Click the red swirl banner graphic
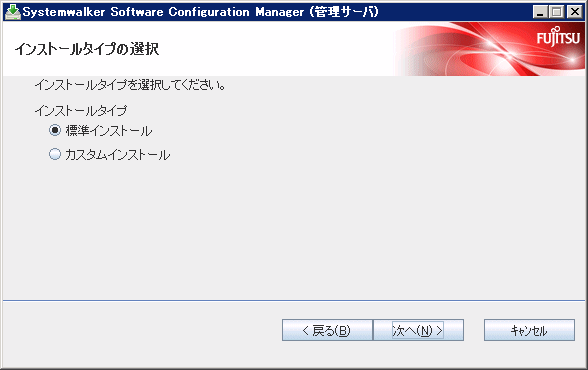The height and width of the screenshot is (370, 588). point(488,49)
